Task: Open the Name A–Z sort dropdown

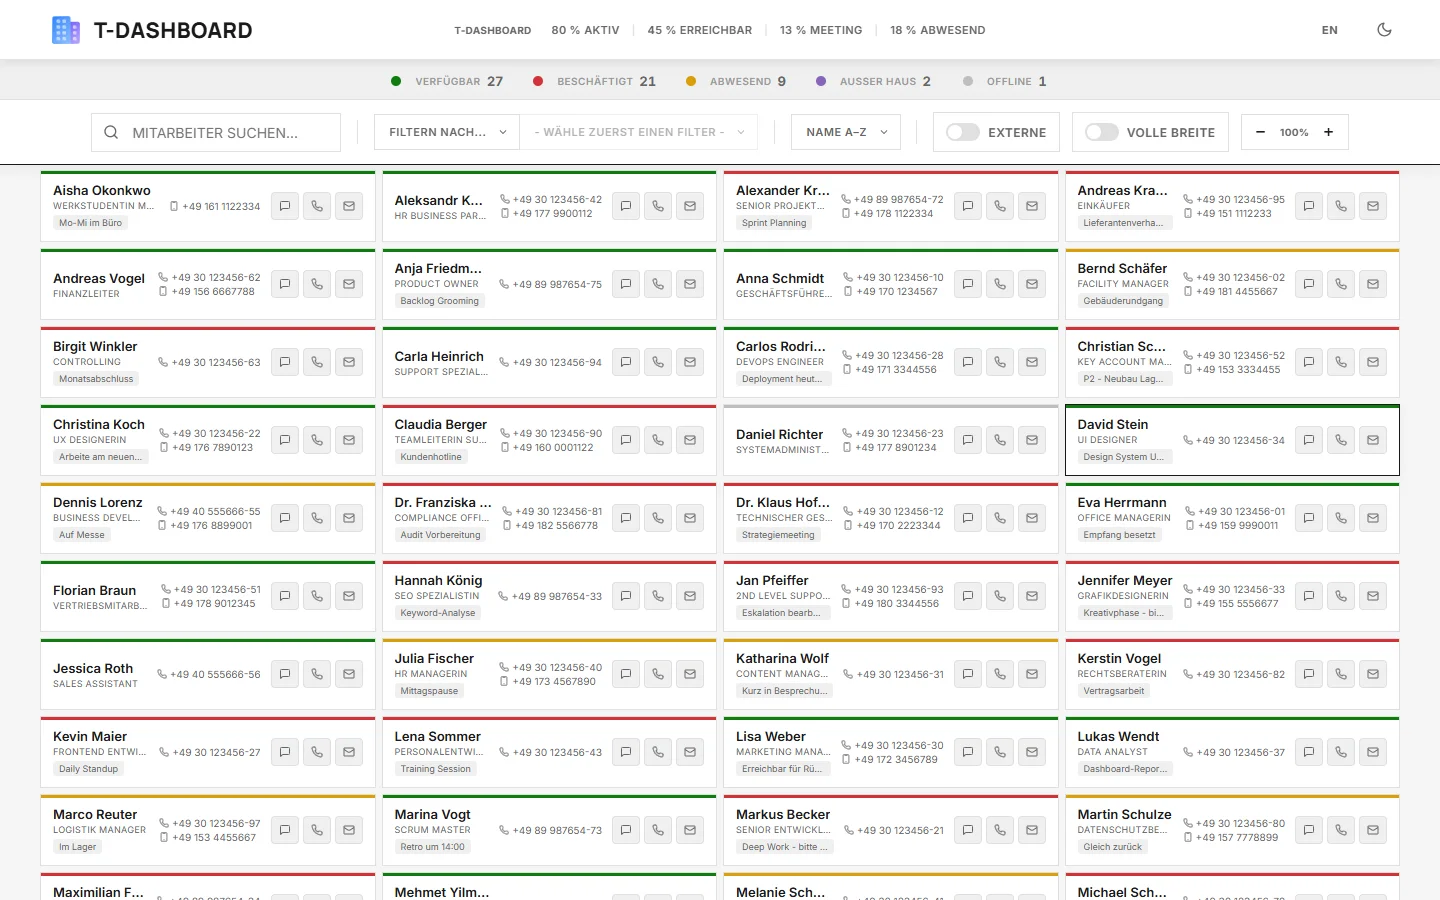Action: (x=846, y=132)
